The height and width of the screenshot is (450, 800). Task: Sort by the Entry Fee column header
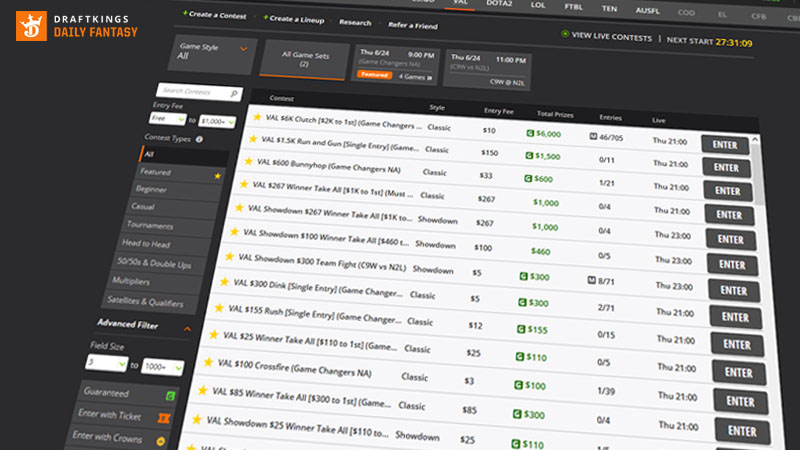click(x=498, y=111)
